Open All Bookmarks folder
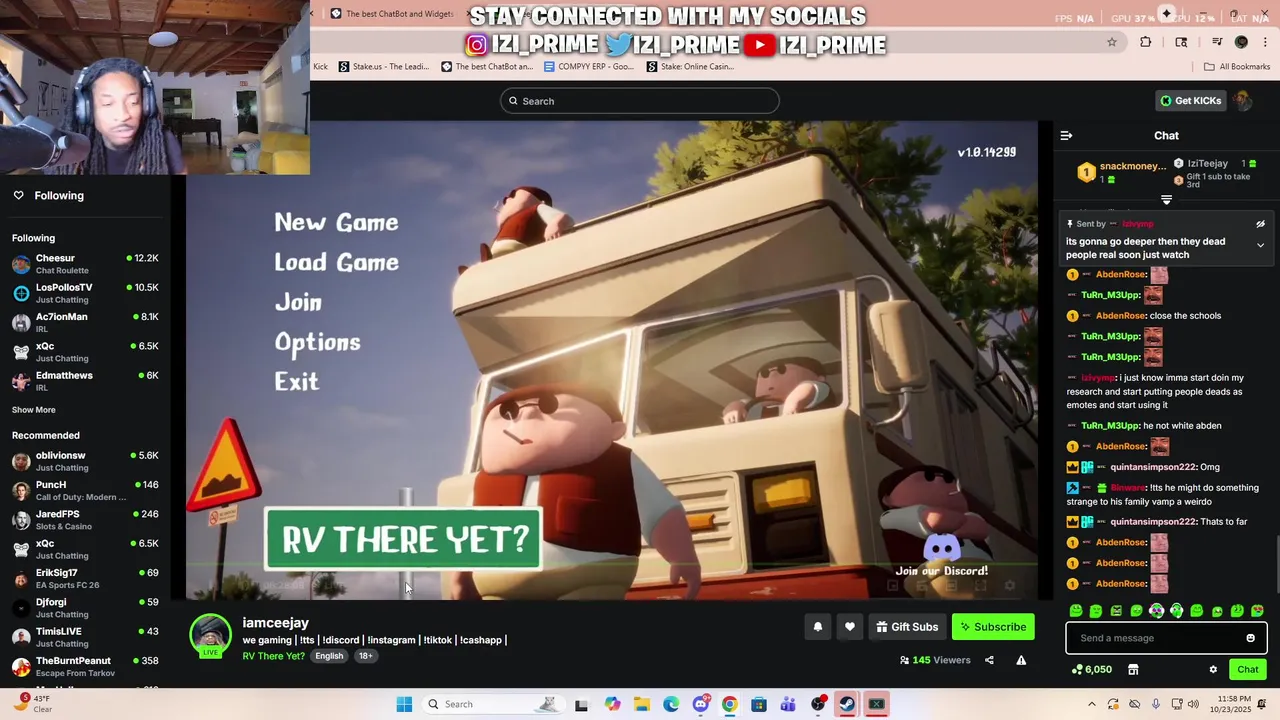This screenshot has width=1280, height=720. point(1237,67)
